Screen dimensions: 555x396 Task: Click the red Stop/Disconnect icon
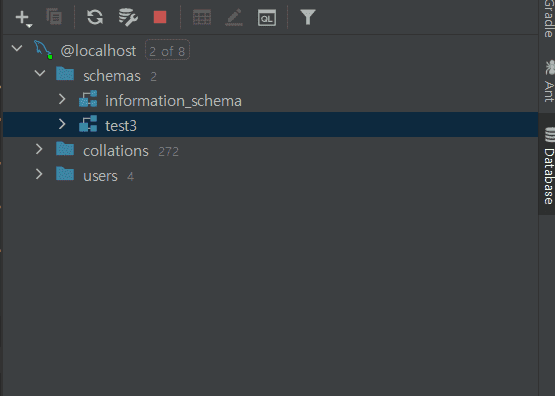click(x=160, y=17)
